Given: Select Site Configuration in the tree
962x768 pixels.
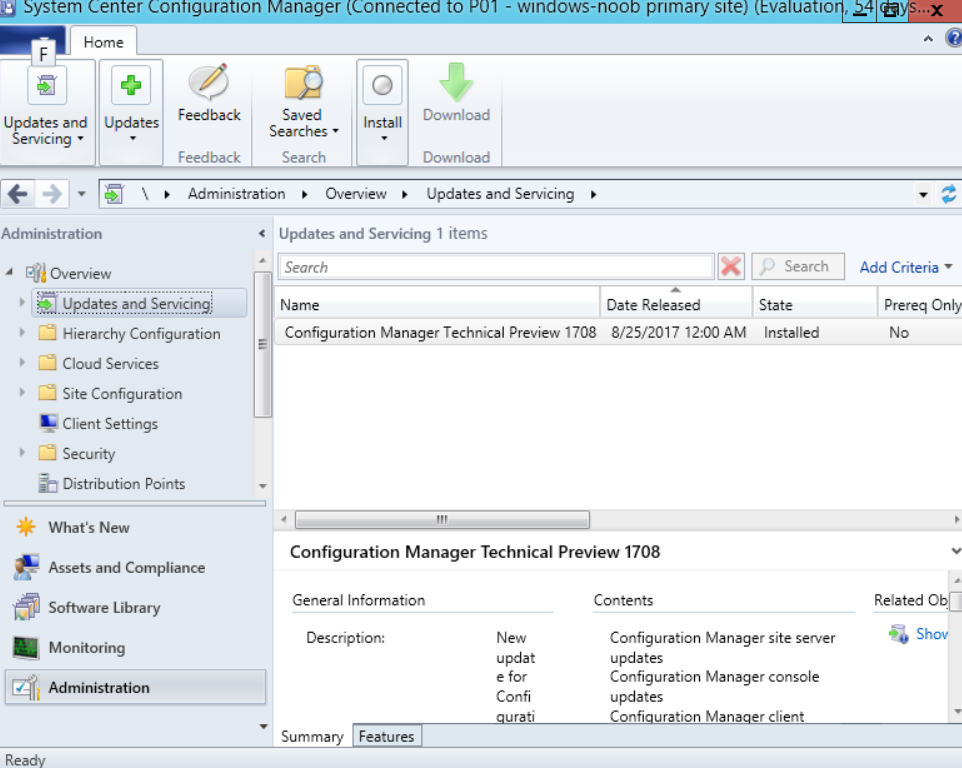Looking at the screenshot, I should (x=122, y=393).
